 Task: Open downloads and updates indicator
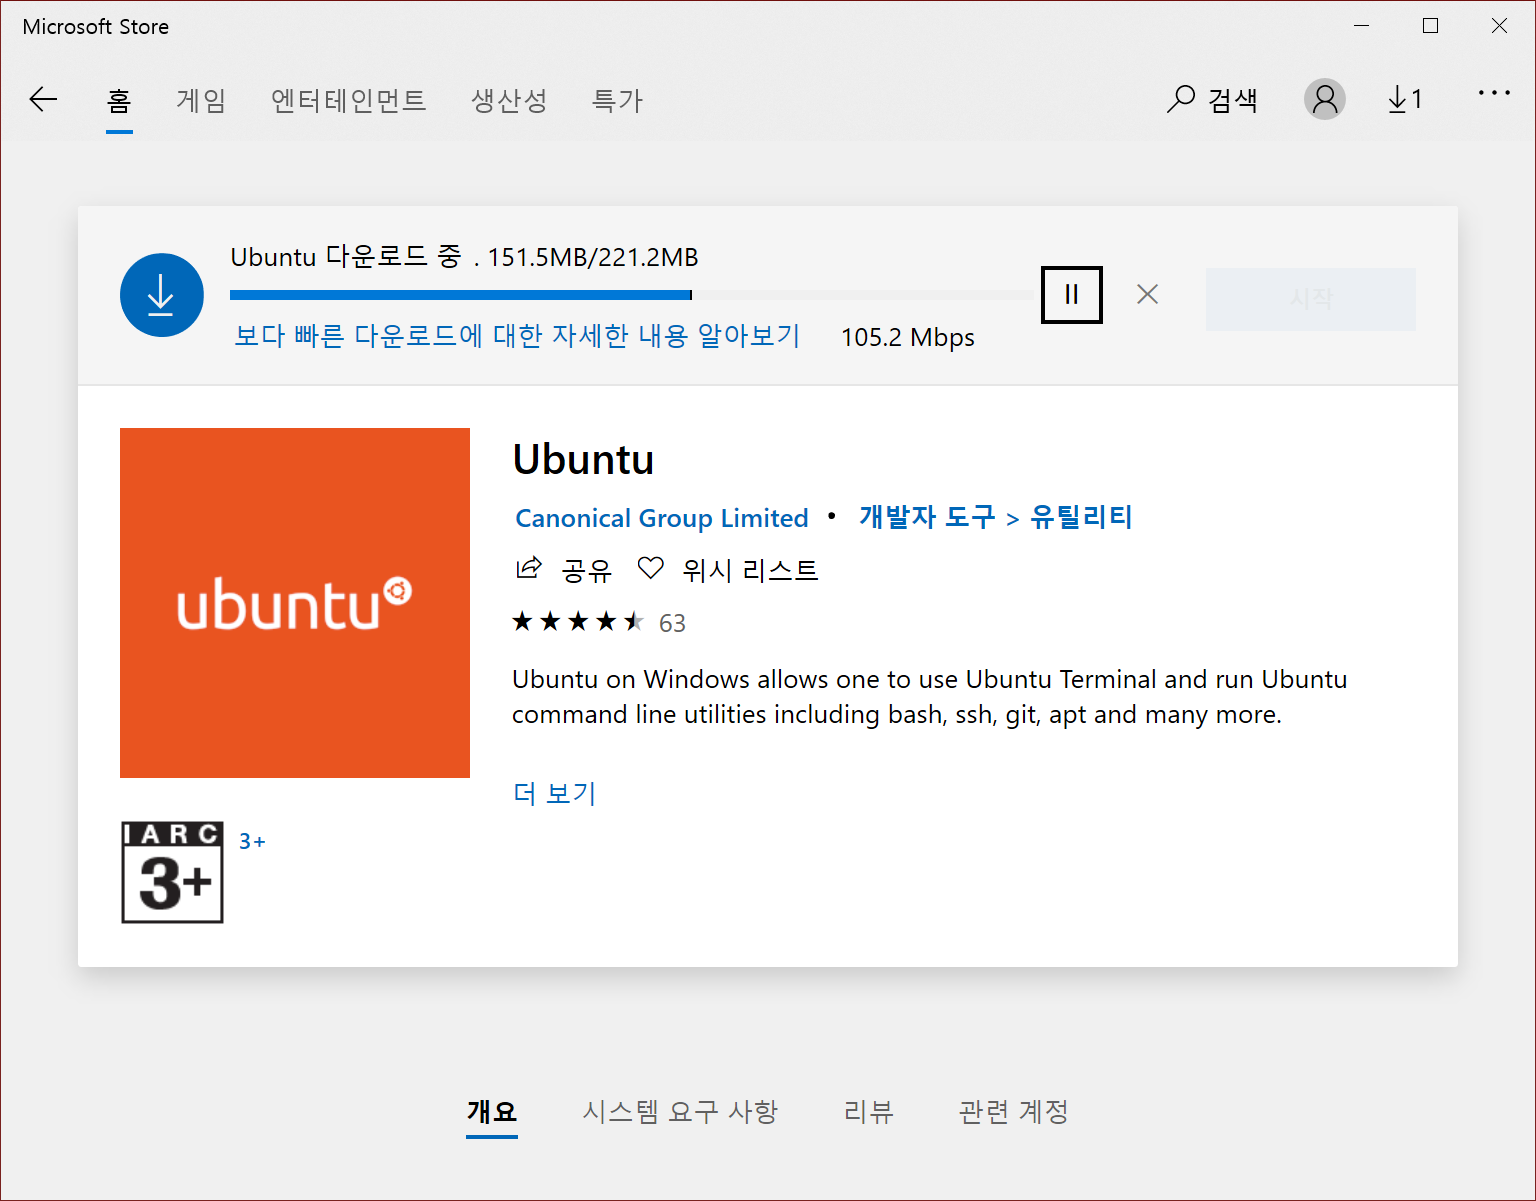[1405, 99]
